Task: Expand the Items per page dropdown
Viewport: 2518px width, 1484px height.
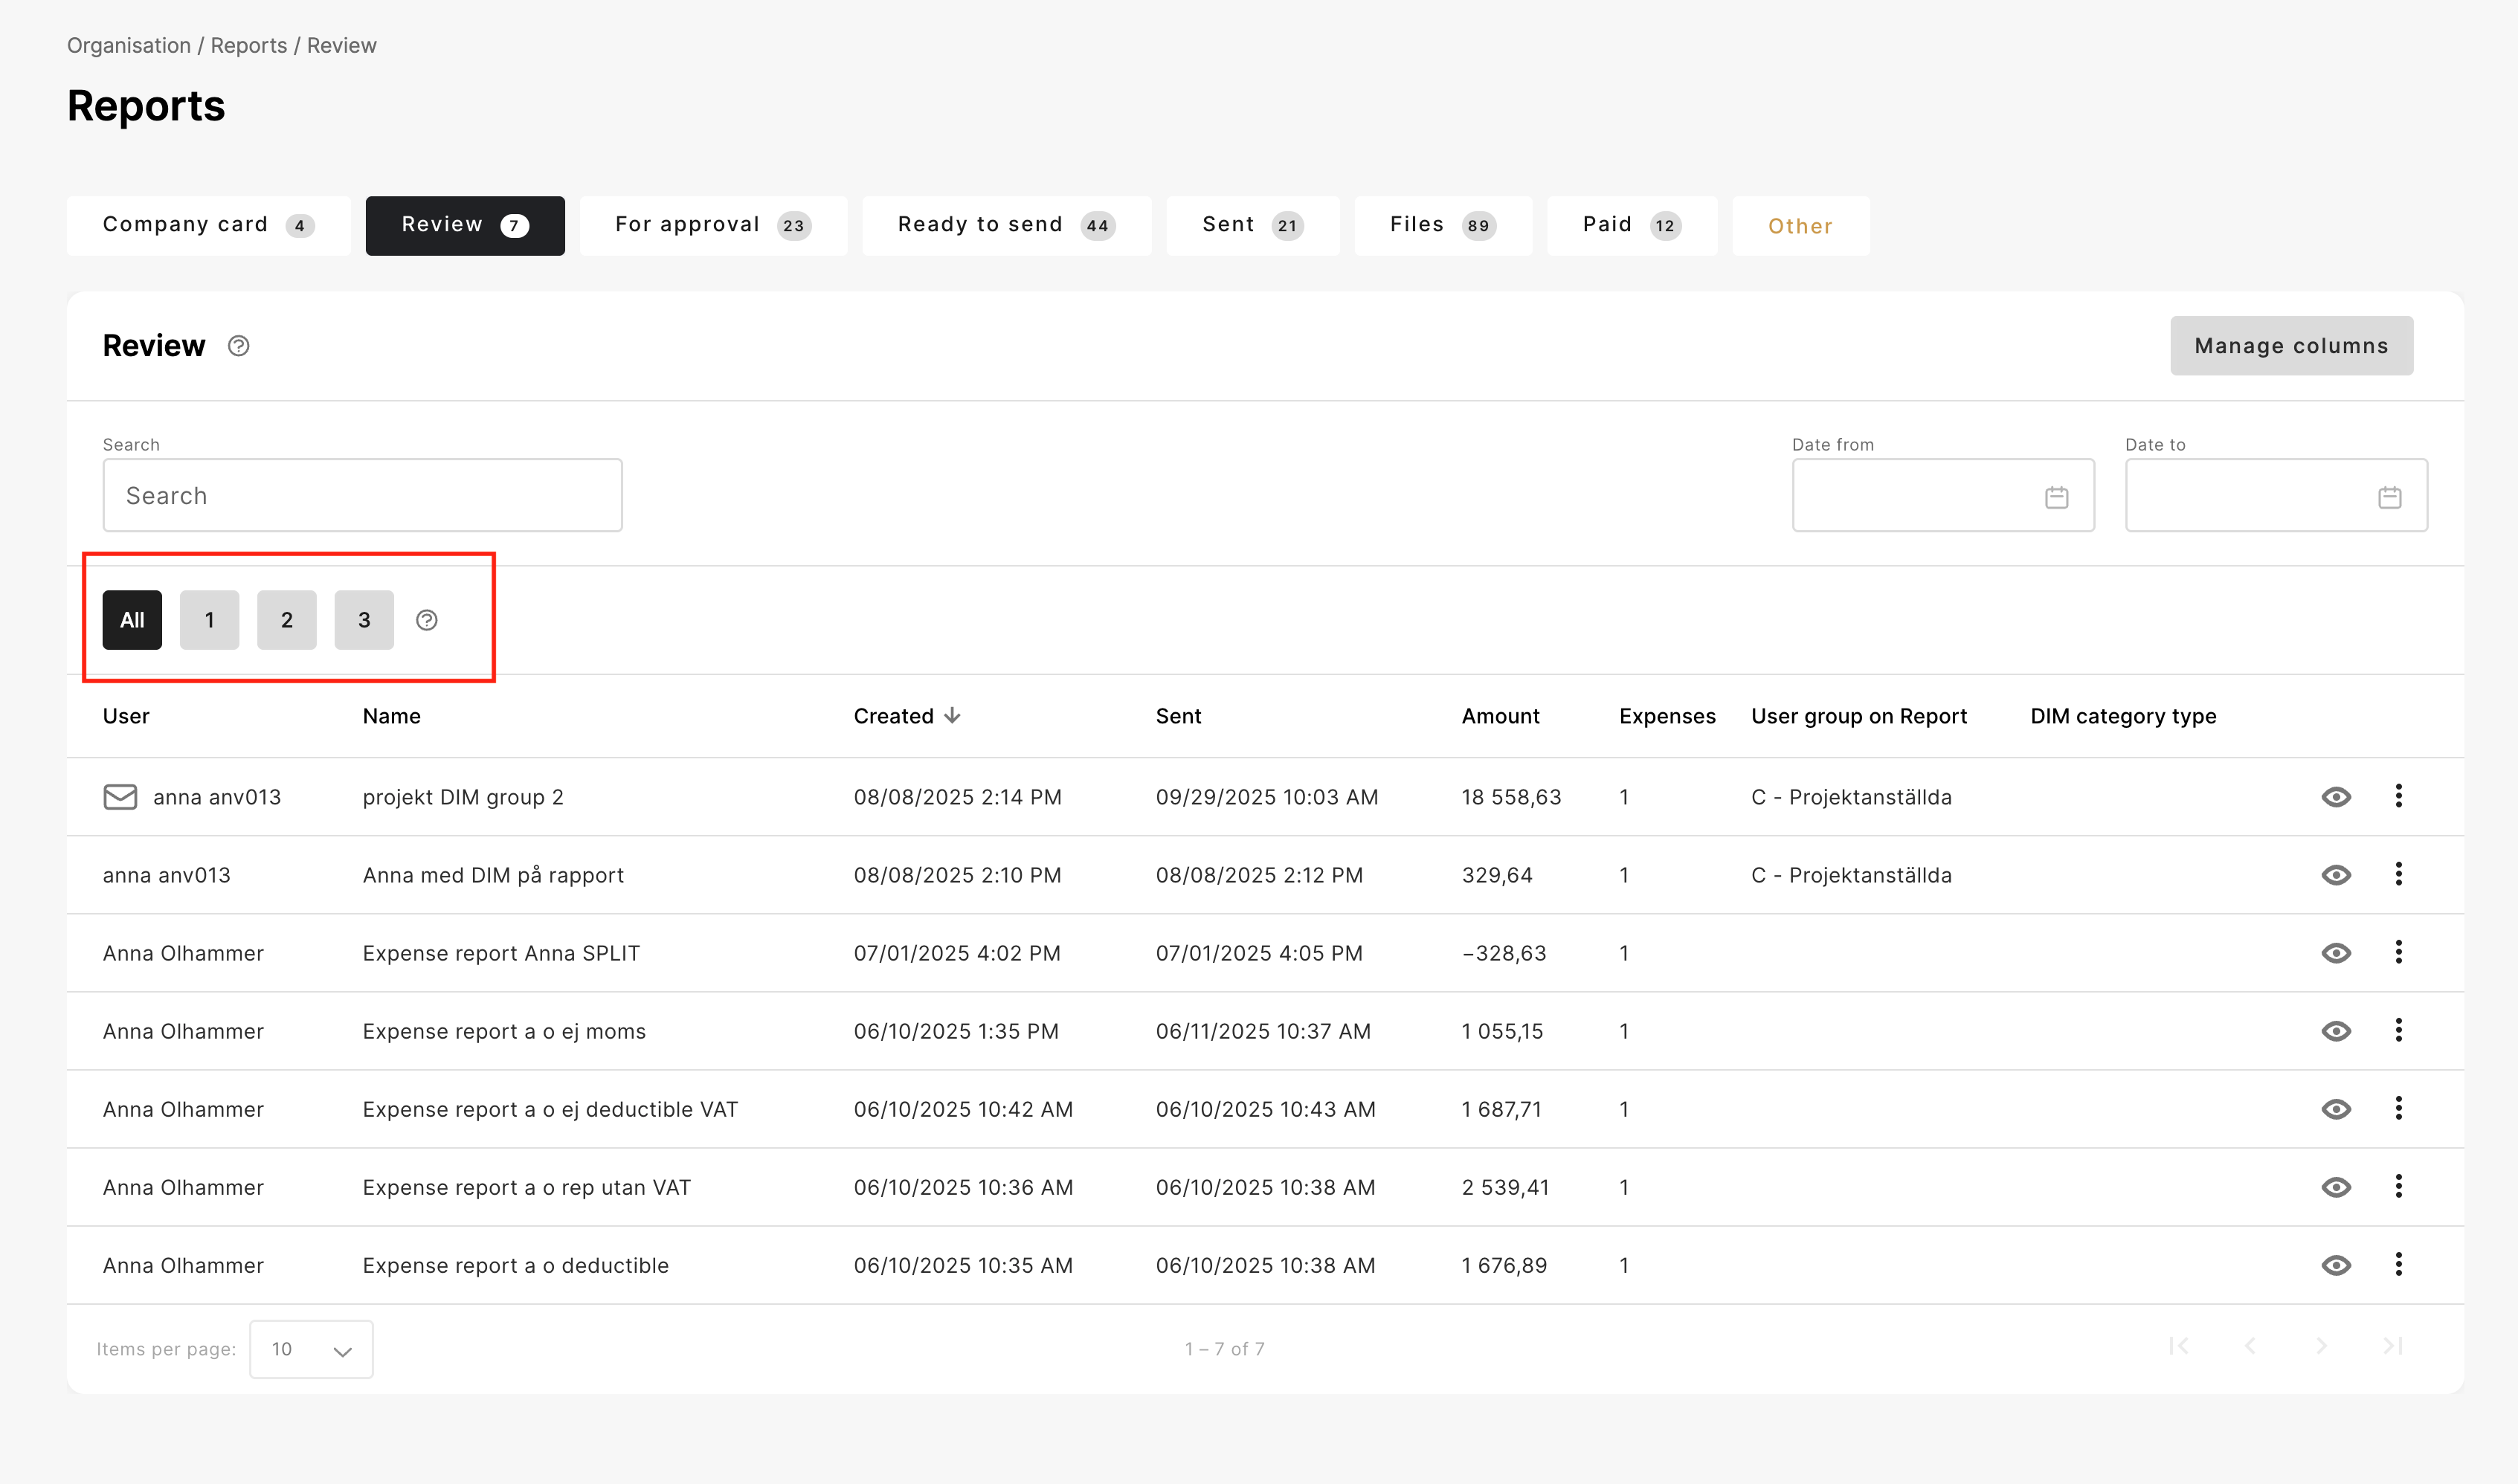Action: click(311, 1349)
